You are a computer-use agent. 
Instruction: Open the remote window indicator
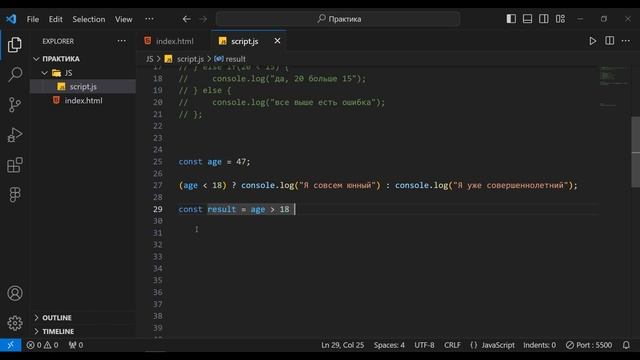[x=11, y=345]
